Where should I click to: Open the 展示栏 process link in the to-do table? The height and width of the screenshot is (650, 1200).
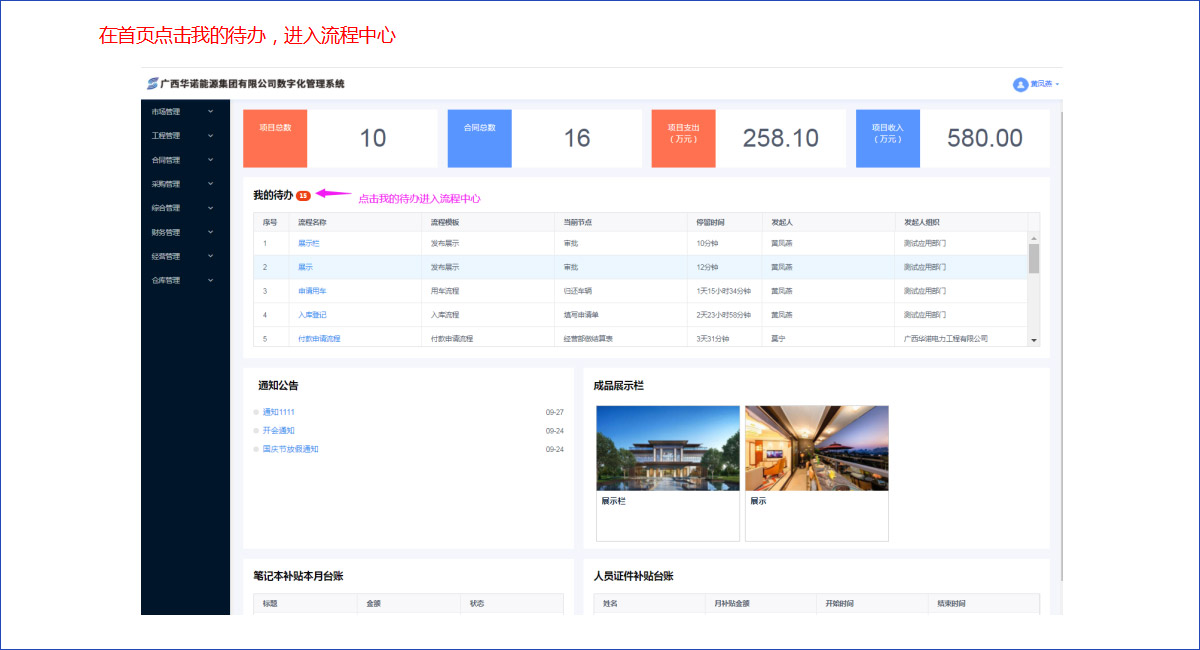point(308,243)
